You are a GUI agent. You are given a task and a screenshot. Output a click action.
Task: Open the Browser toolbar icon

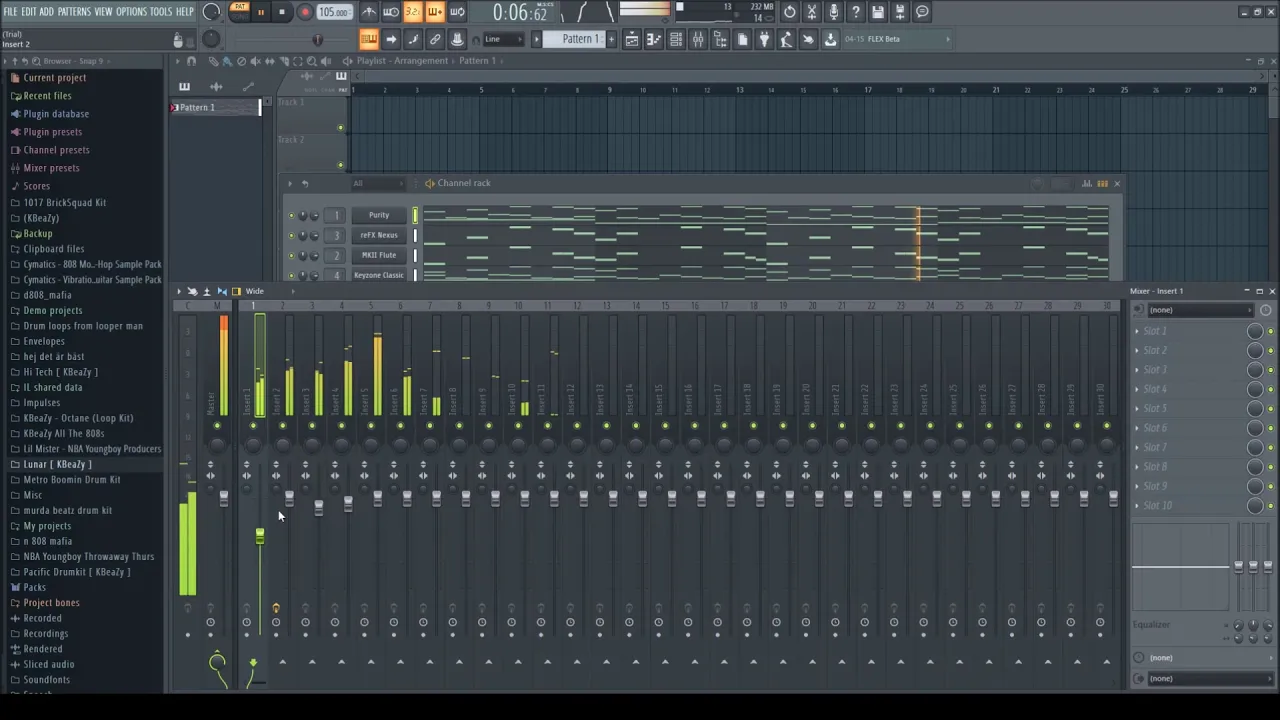coord(720,39)
